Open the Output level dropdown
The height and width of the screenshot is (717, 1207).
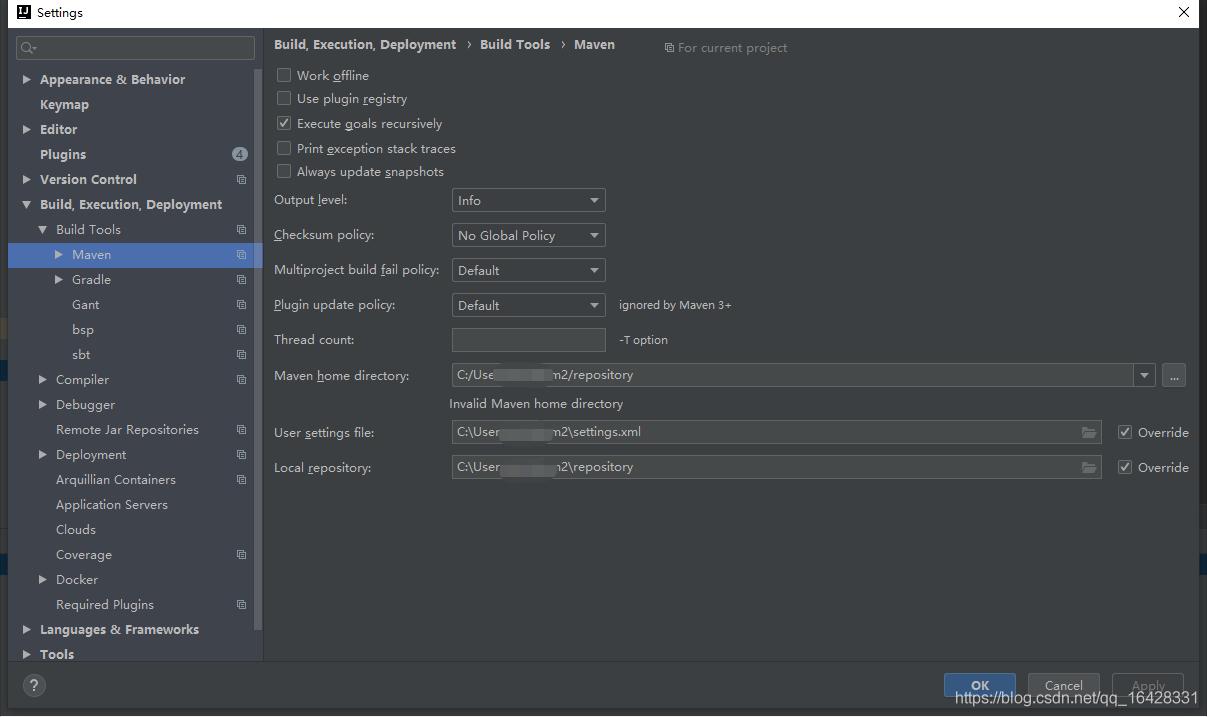528,201
